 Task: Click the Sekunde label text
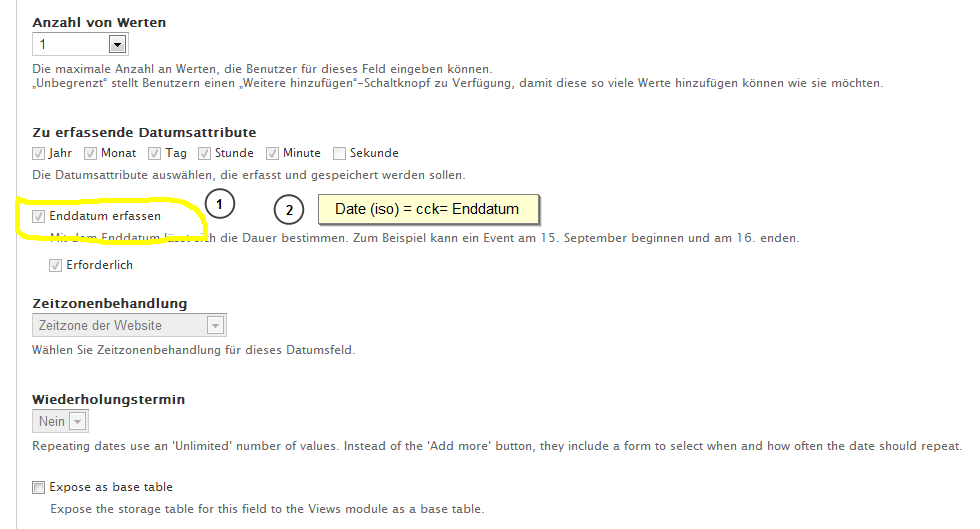coord(374,153)
